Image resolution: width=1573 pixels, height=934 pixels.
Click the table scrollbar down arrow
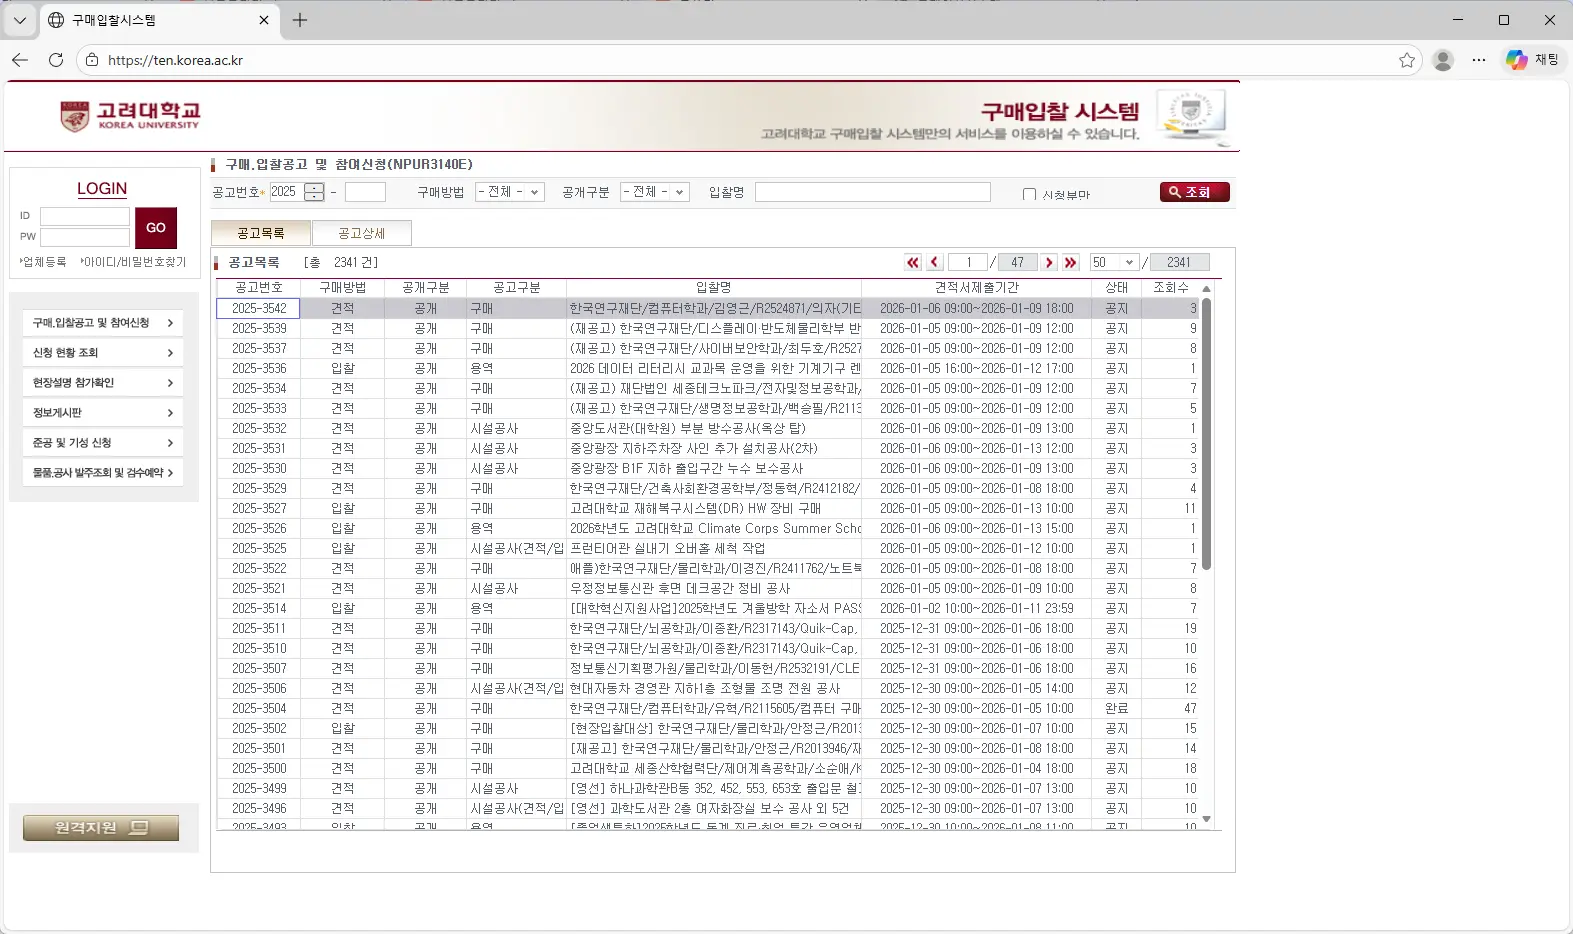(1206, 819)
